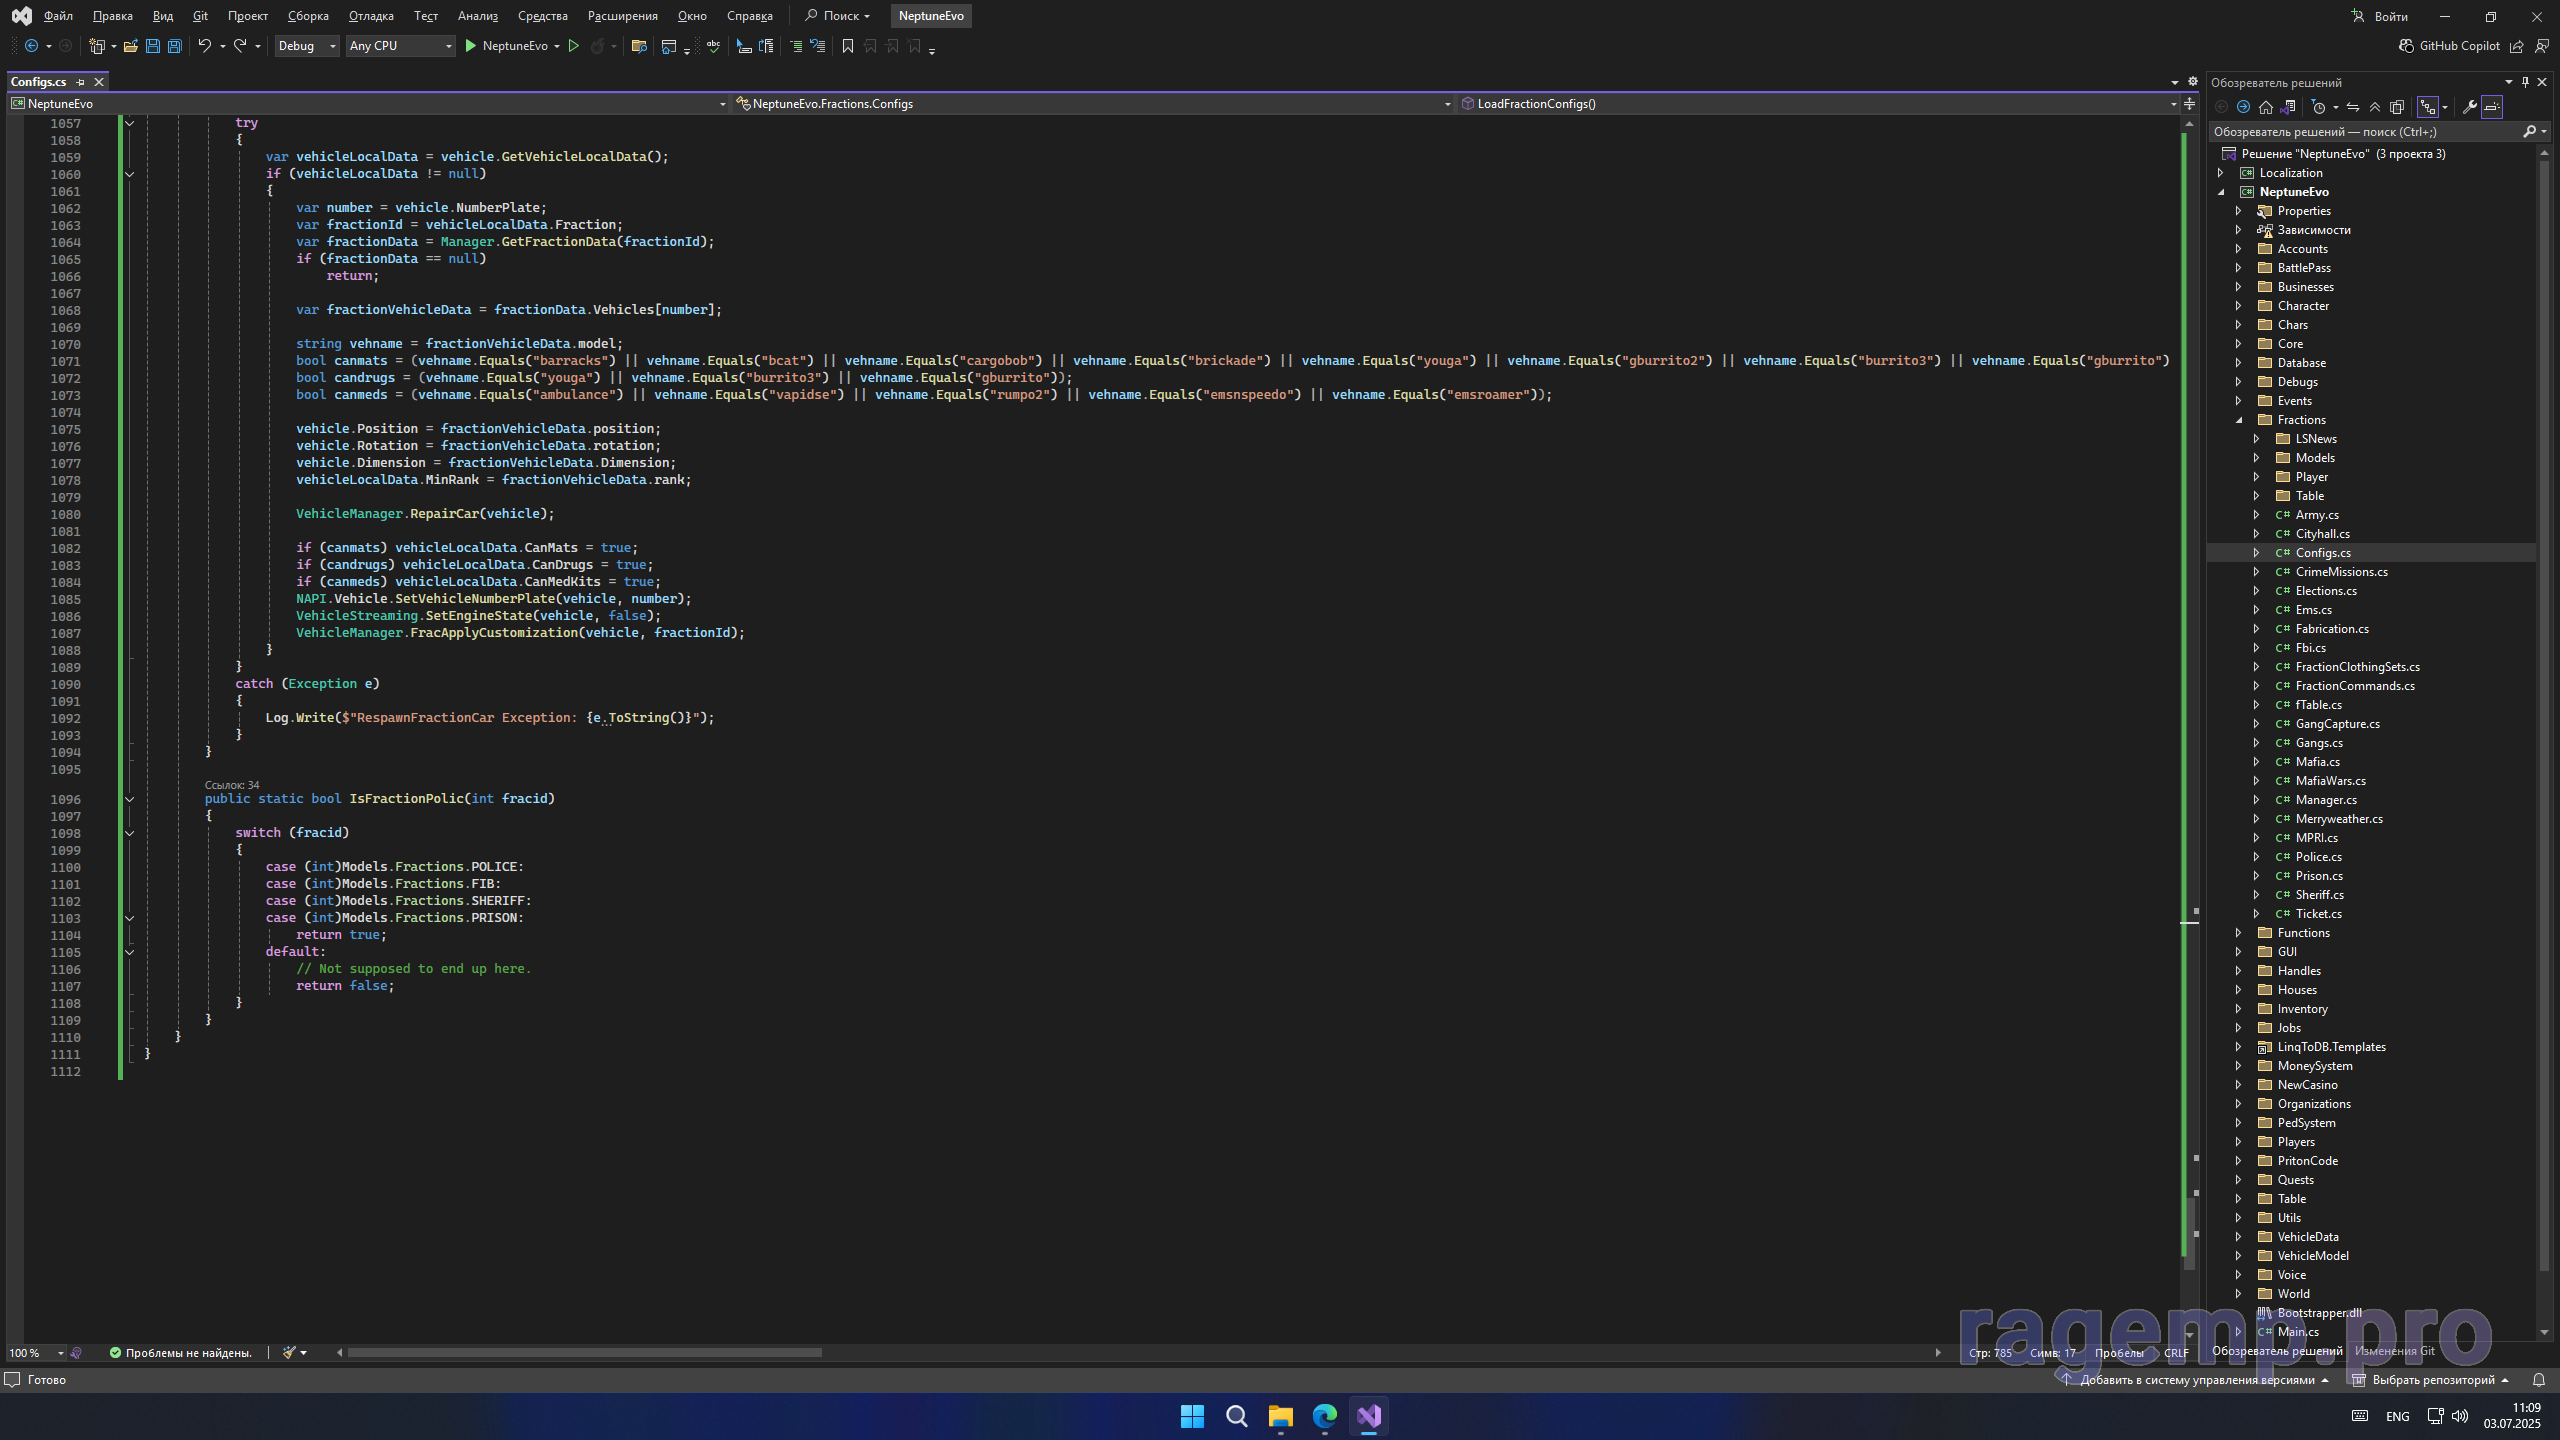Open the Отладка menu
This screenshot has height=1440, width=2560.
370,16
